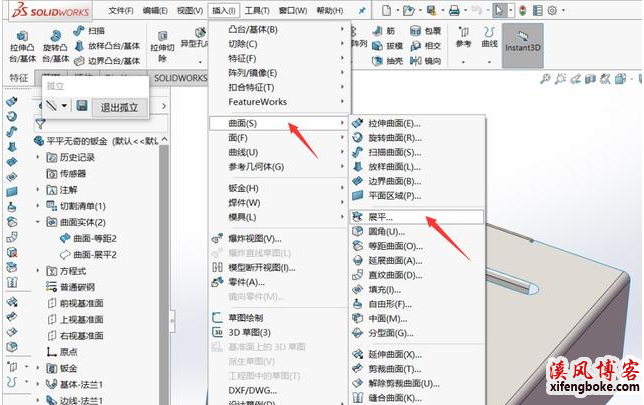The height and width of the screenshot is (405, 644).
Task: Click the feature tree filter funnel icon
Action: [x=40, y=124]
